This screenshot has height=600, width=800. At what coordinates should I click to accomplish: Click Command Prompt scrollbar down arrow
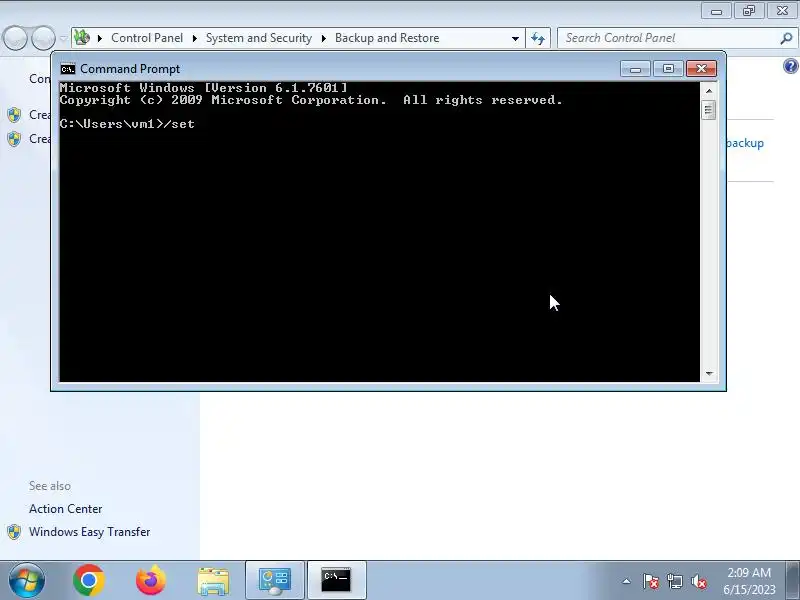click(x=709, y=373)
